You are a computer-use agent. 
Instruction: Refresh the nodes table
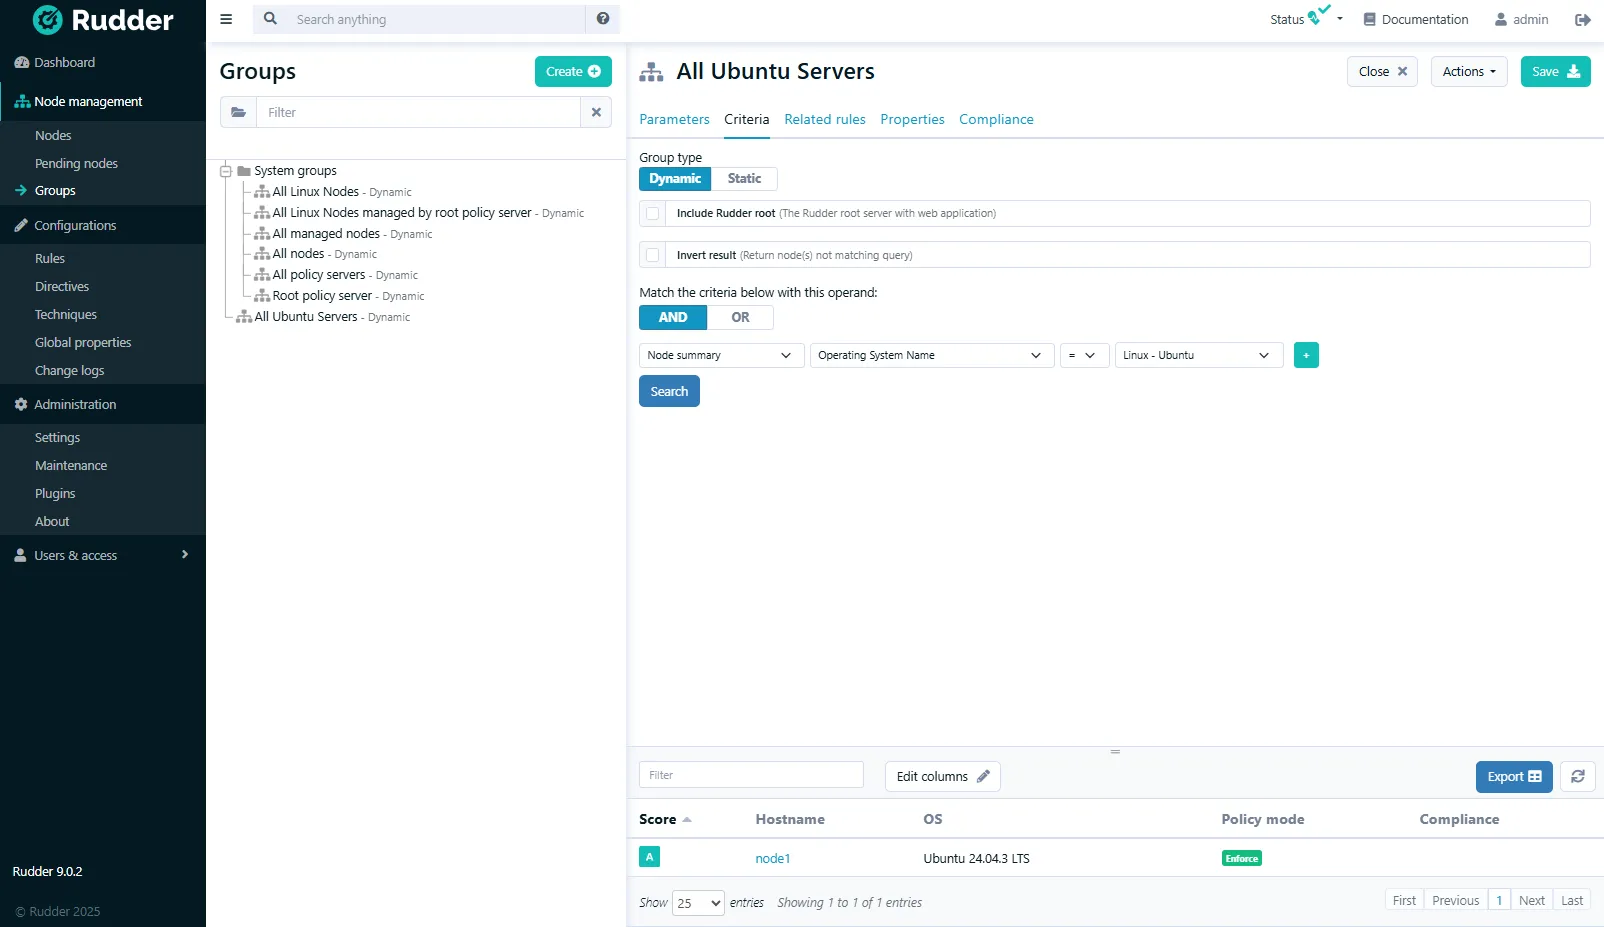[x=1578, y=777]
